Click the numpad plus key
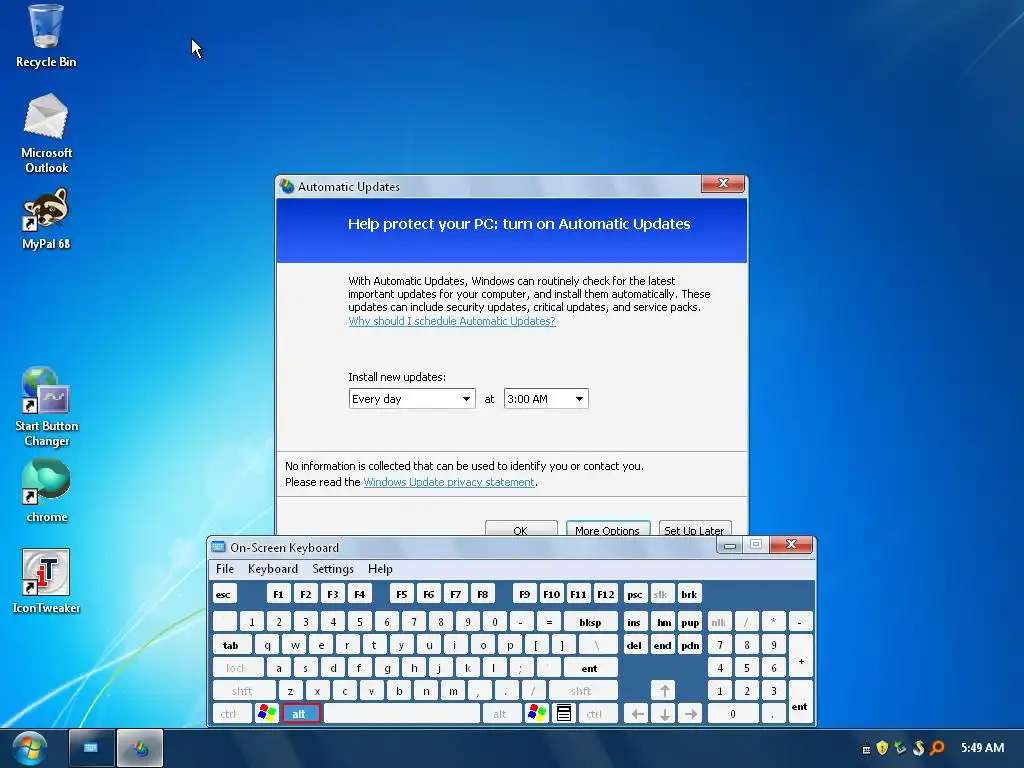Screen dimensions: 1024x768 801,656
